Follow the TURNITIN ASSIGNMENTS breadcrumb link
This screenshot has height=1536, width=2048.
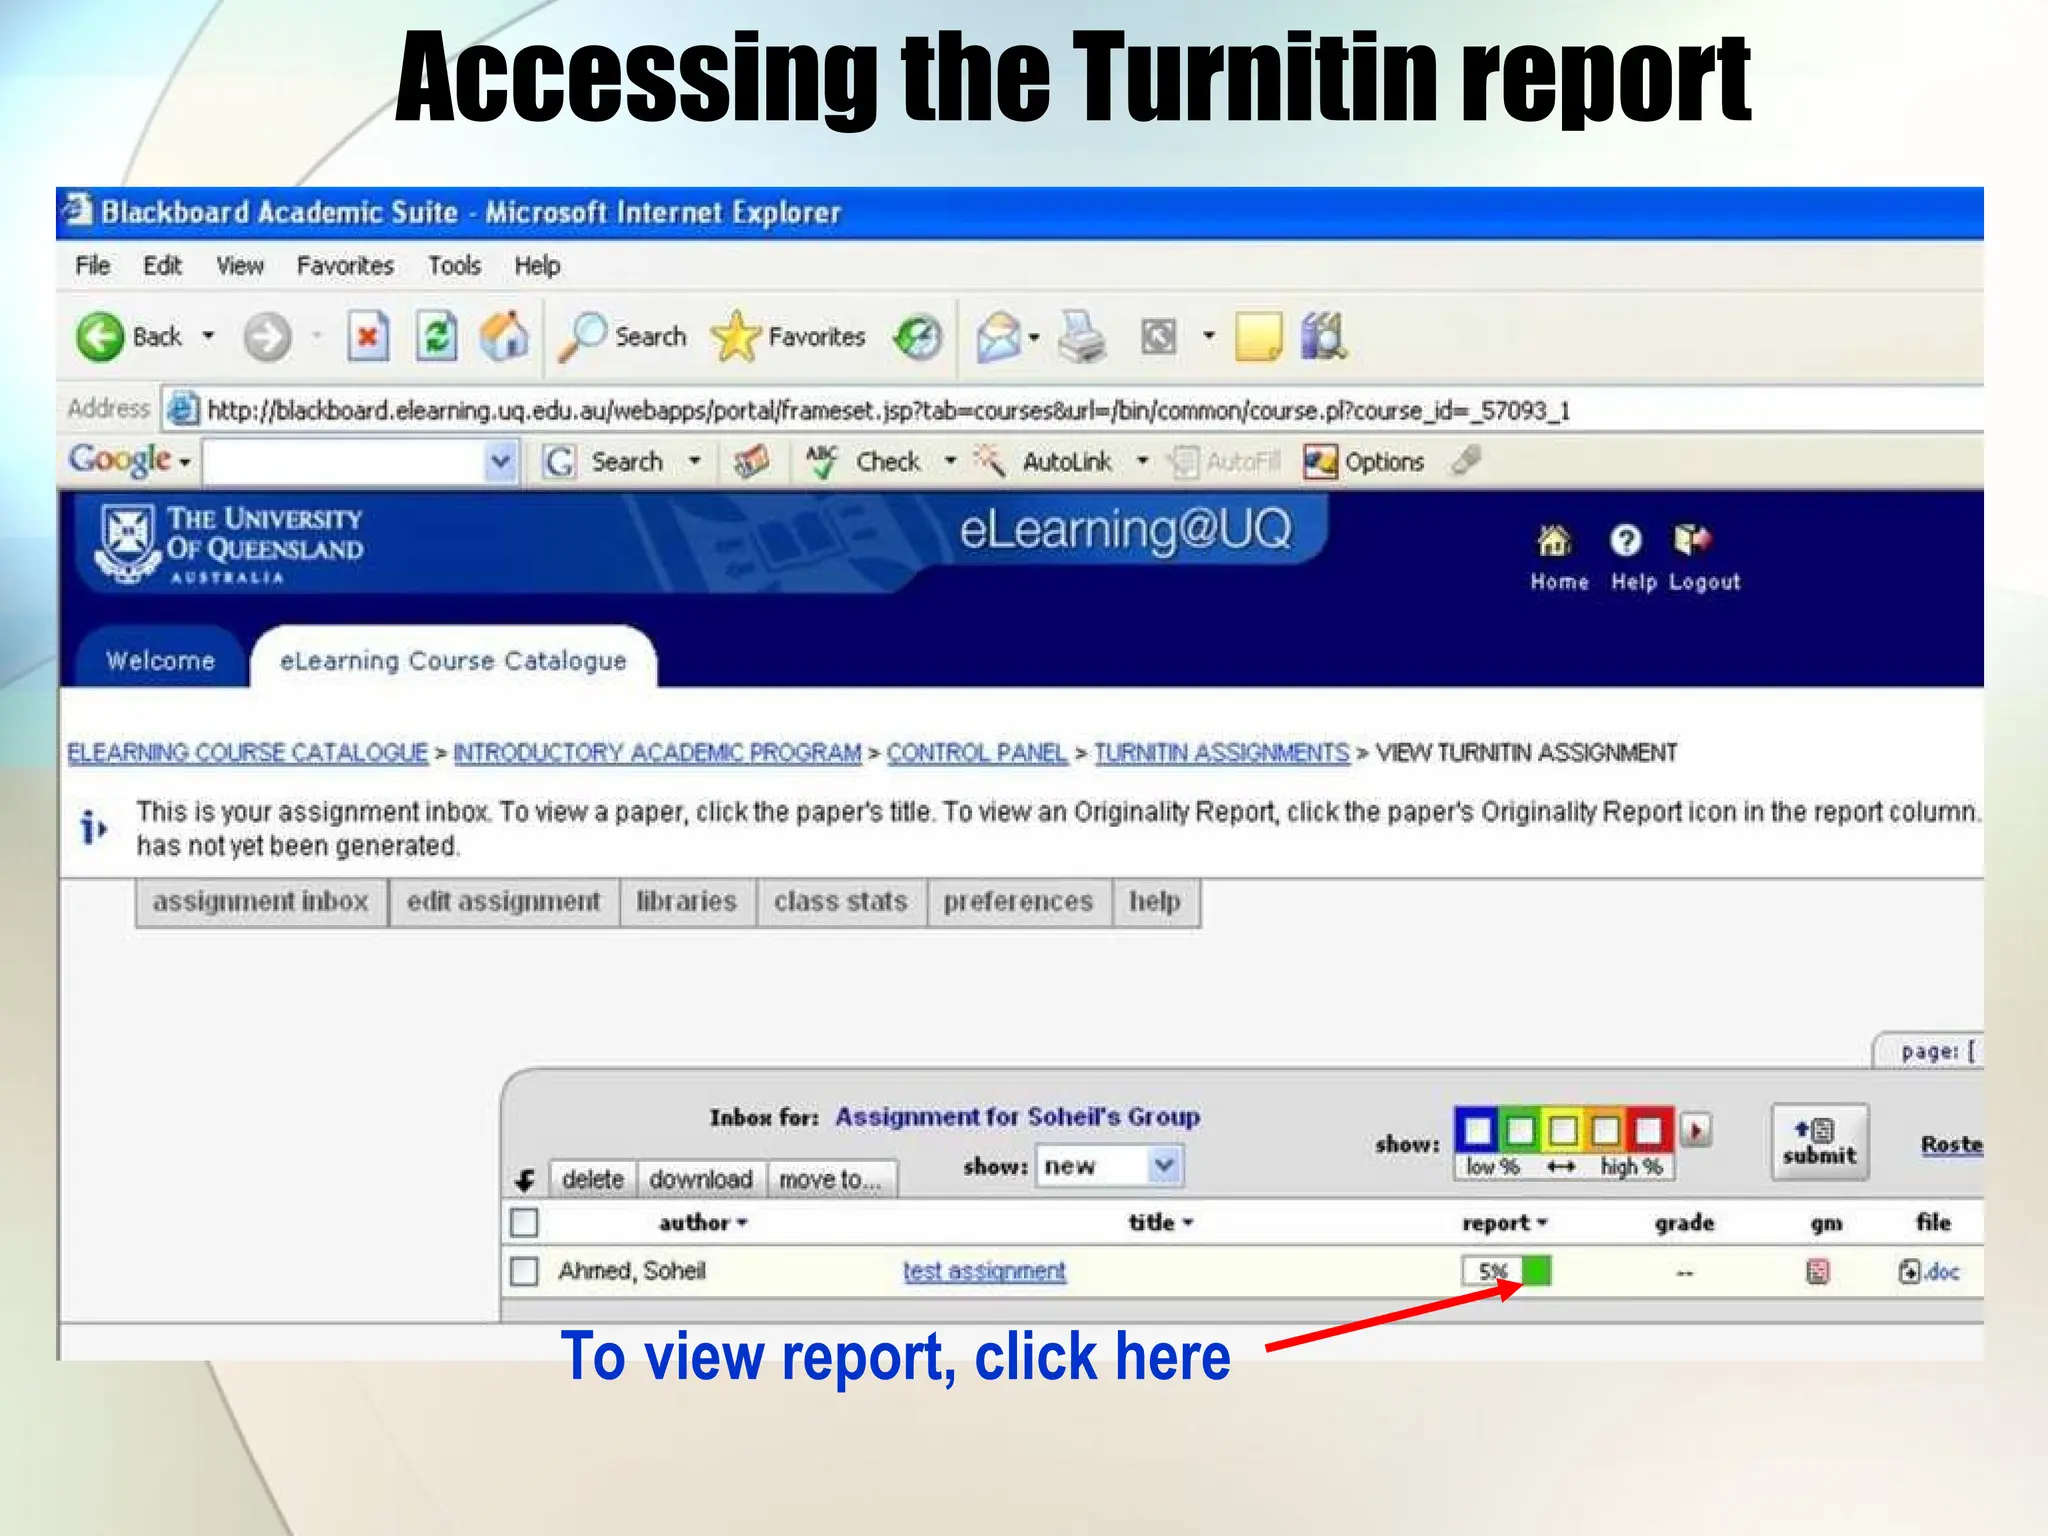1221,752
